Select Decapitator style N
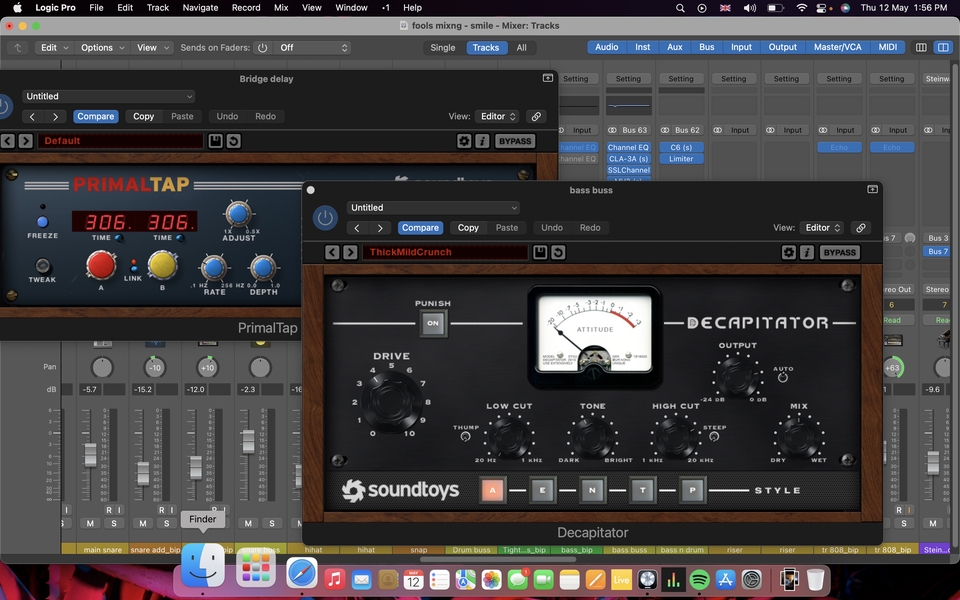Image resolution: width=960 pixels, height=600 pixels. tap(592, 490)
